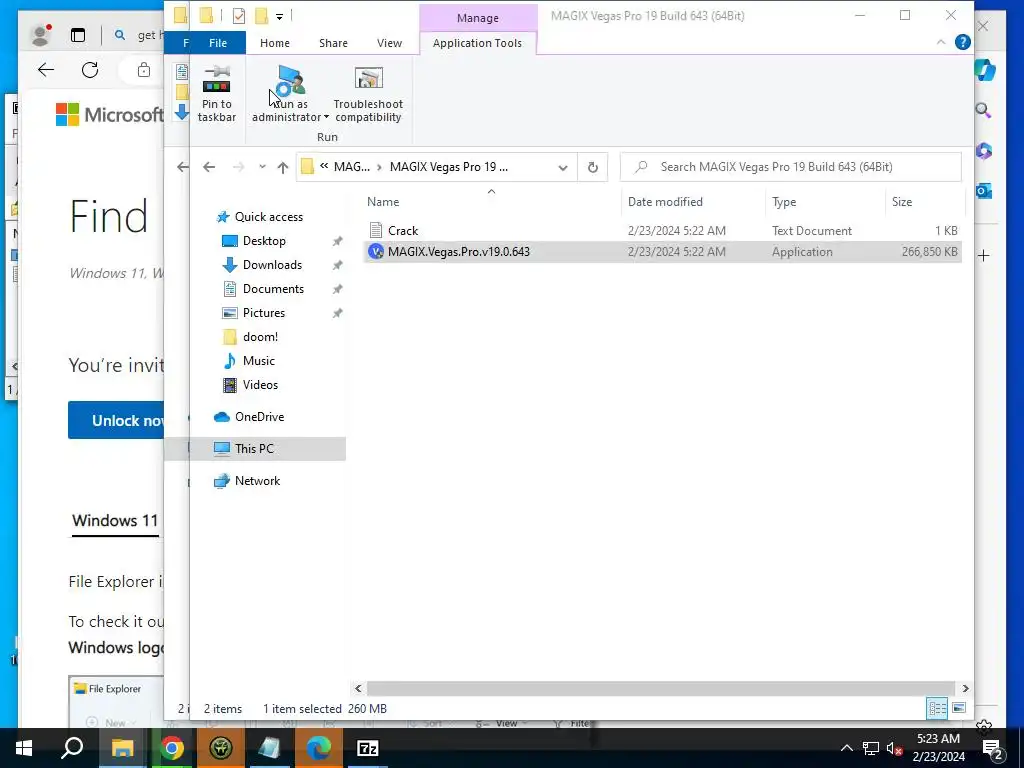Click the Manage contextual tab
Screen dimensions: 1024x768
click(x=477, y=18)
